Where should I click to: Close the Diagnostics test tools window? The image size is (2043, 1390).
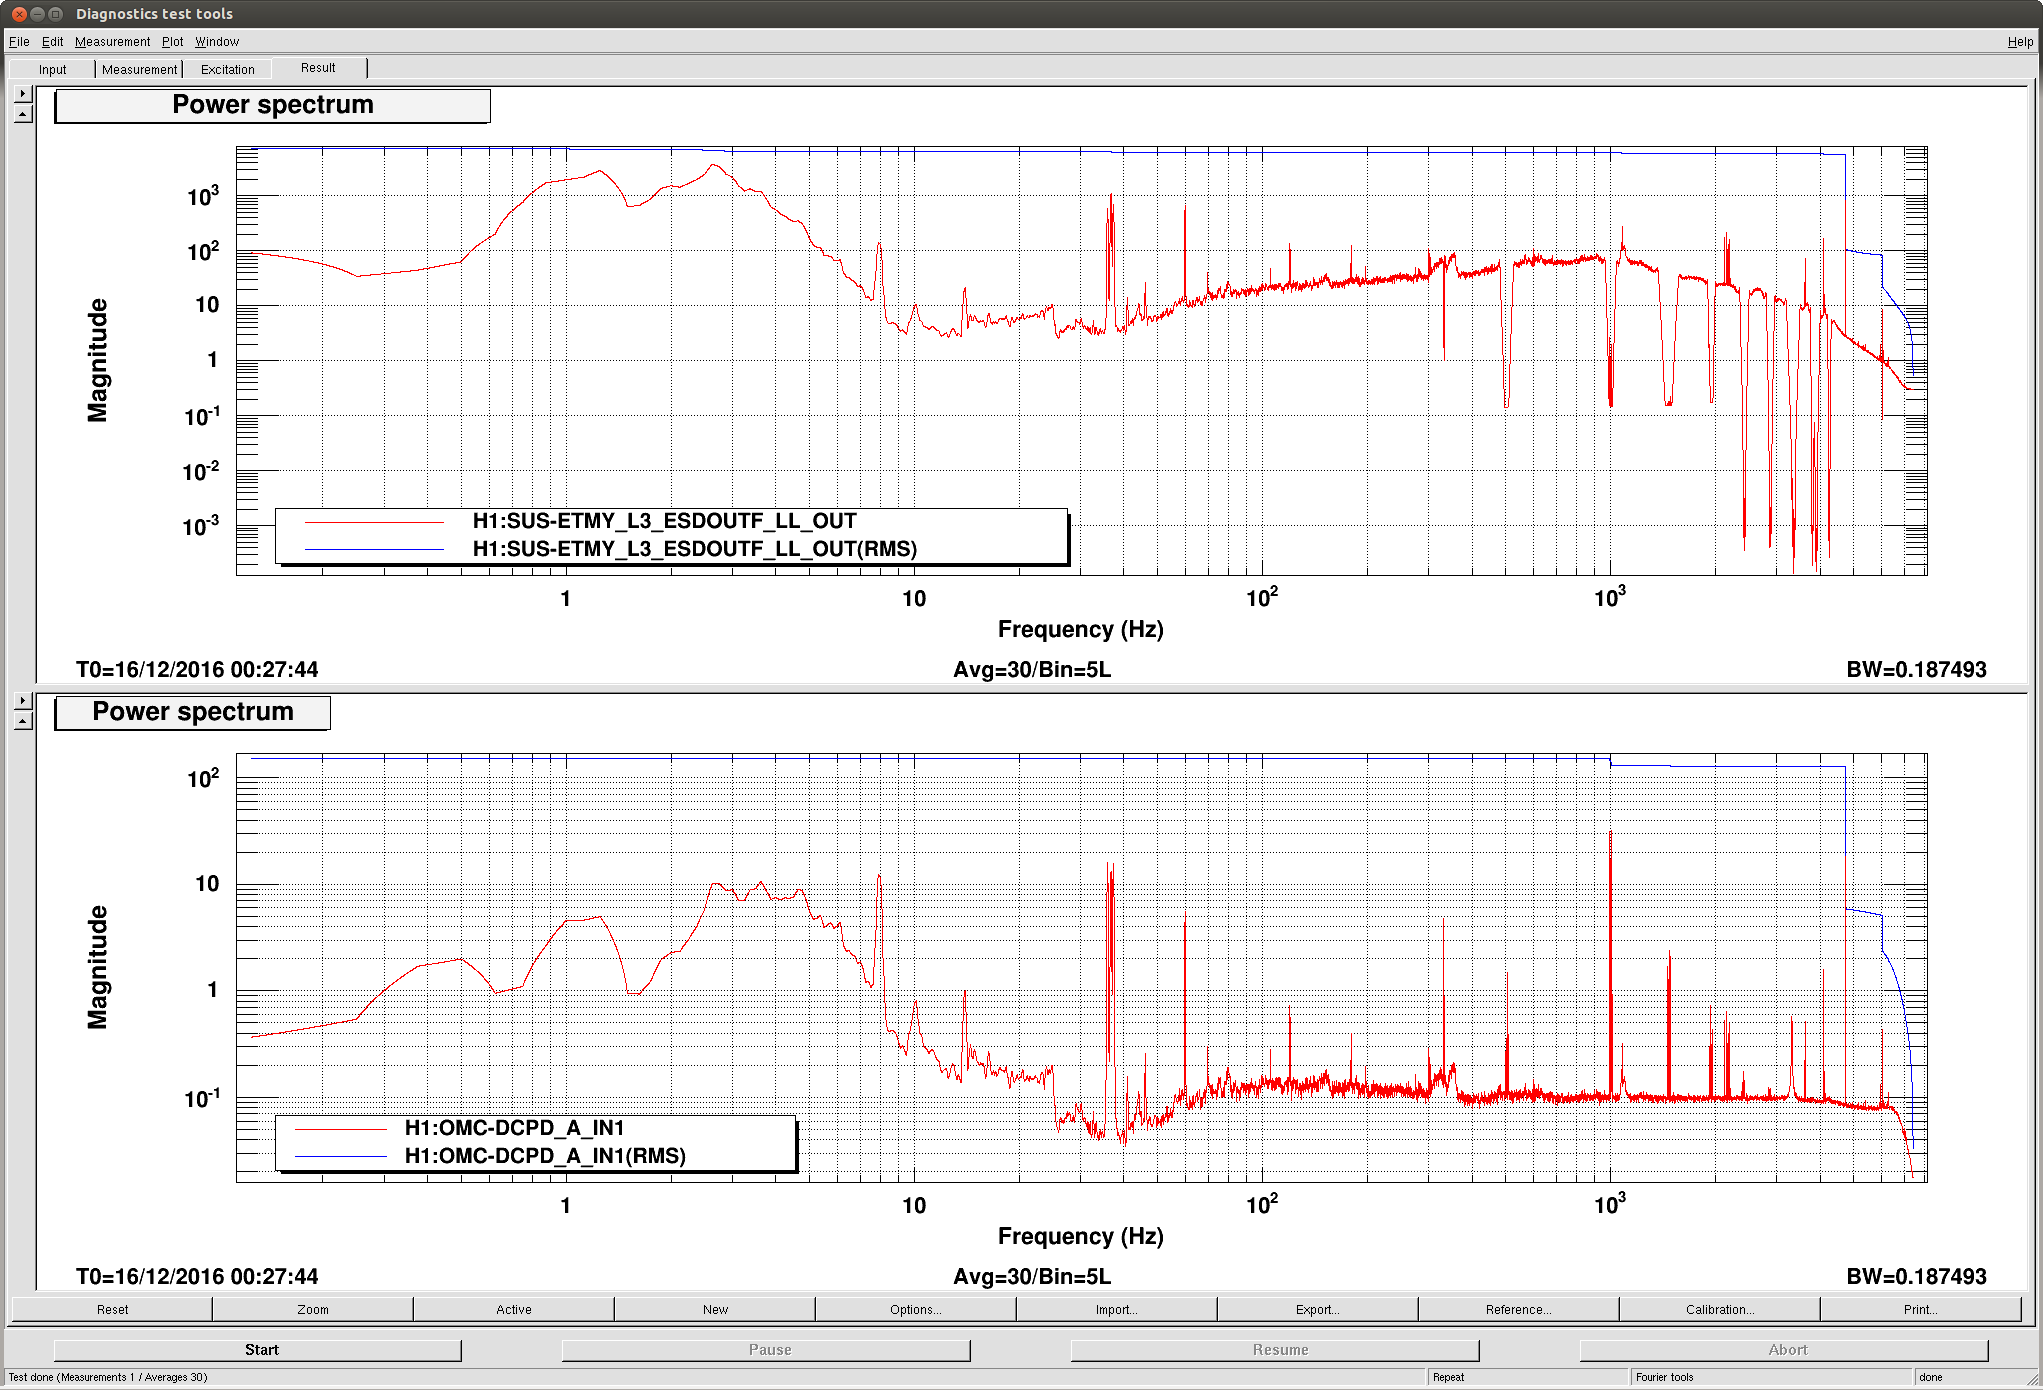coord(19,14)
